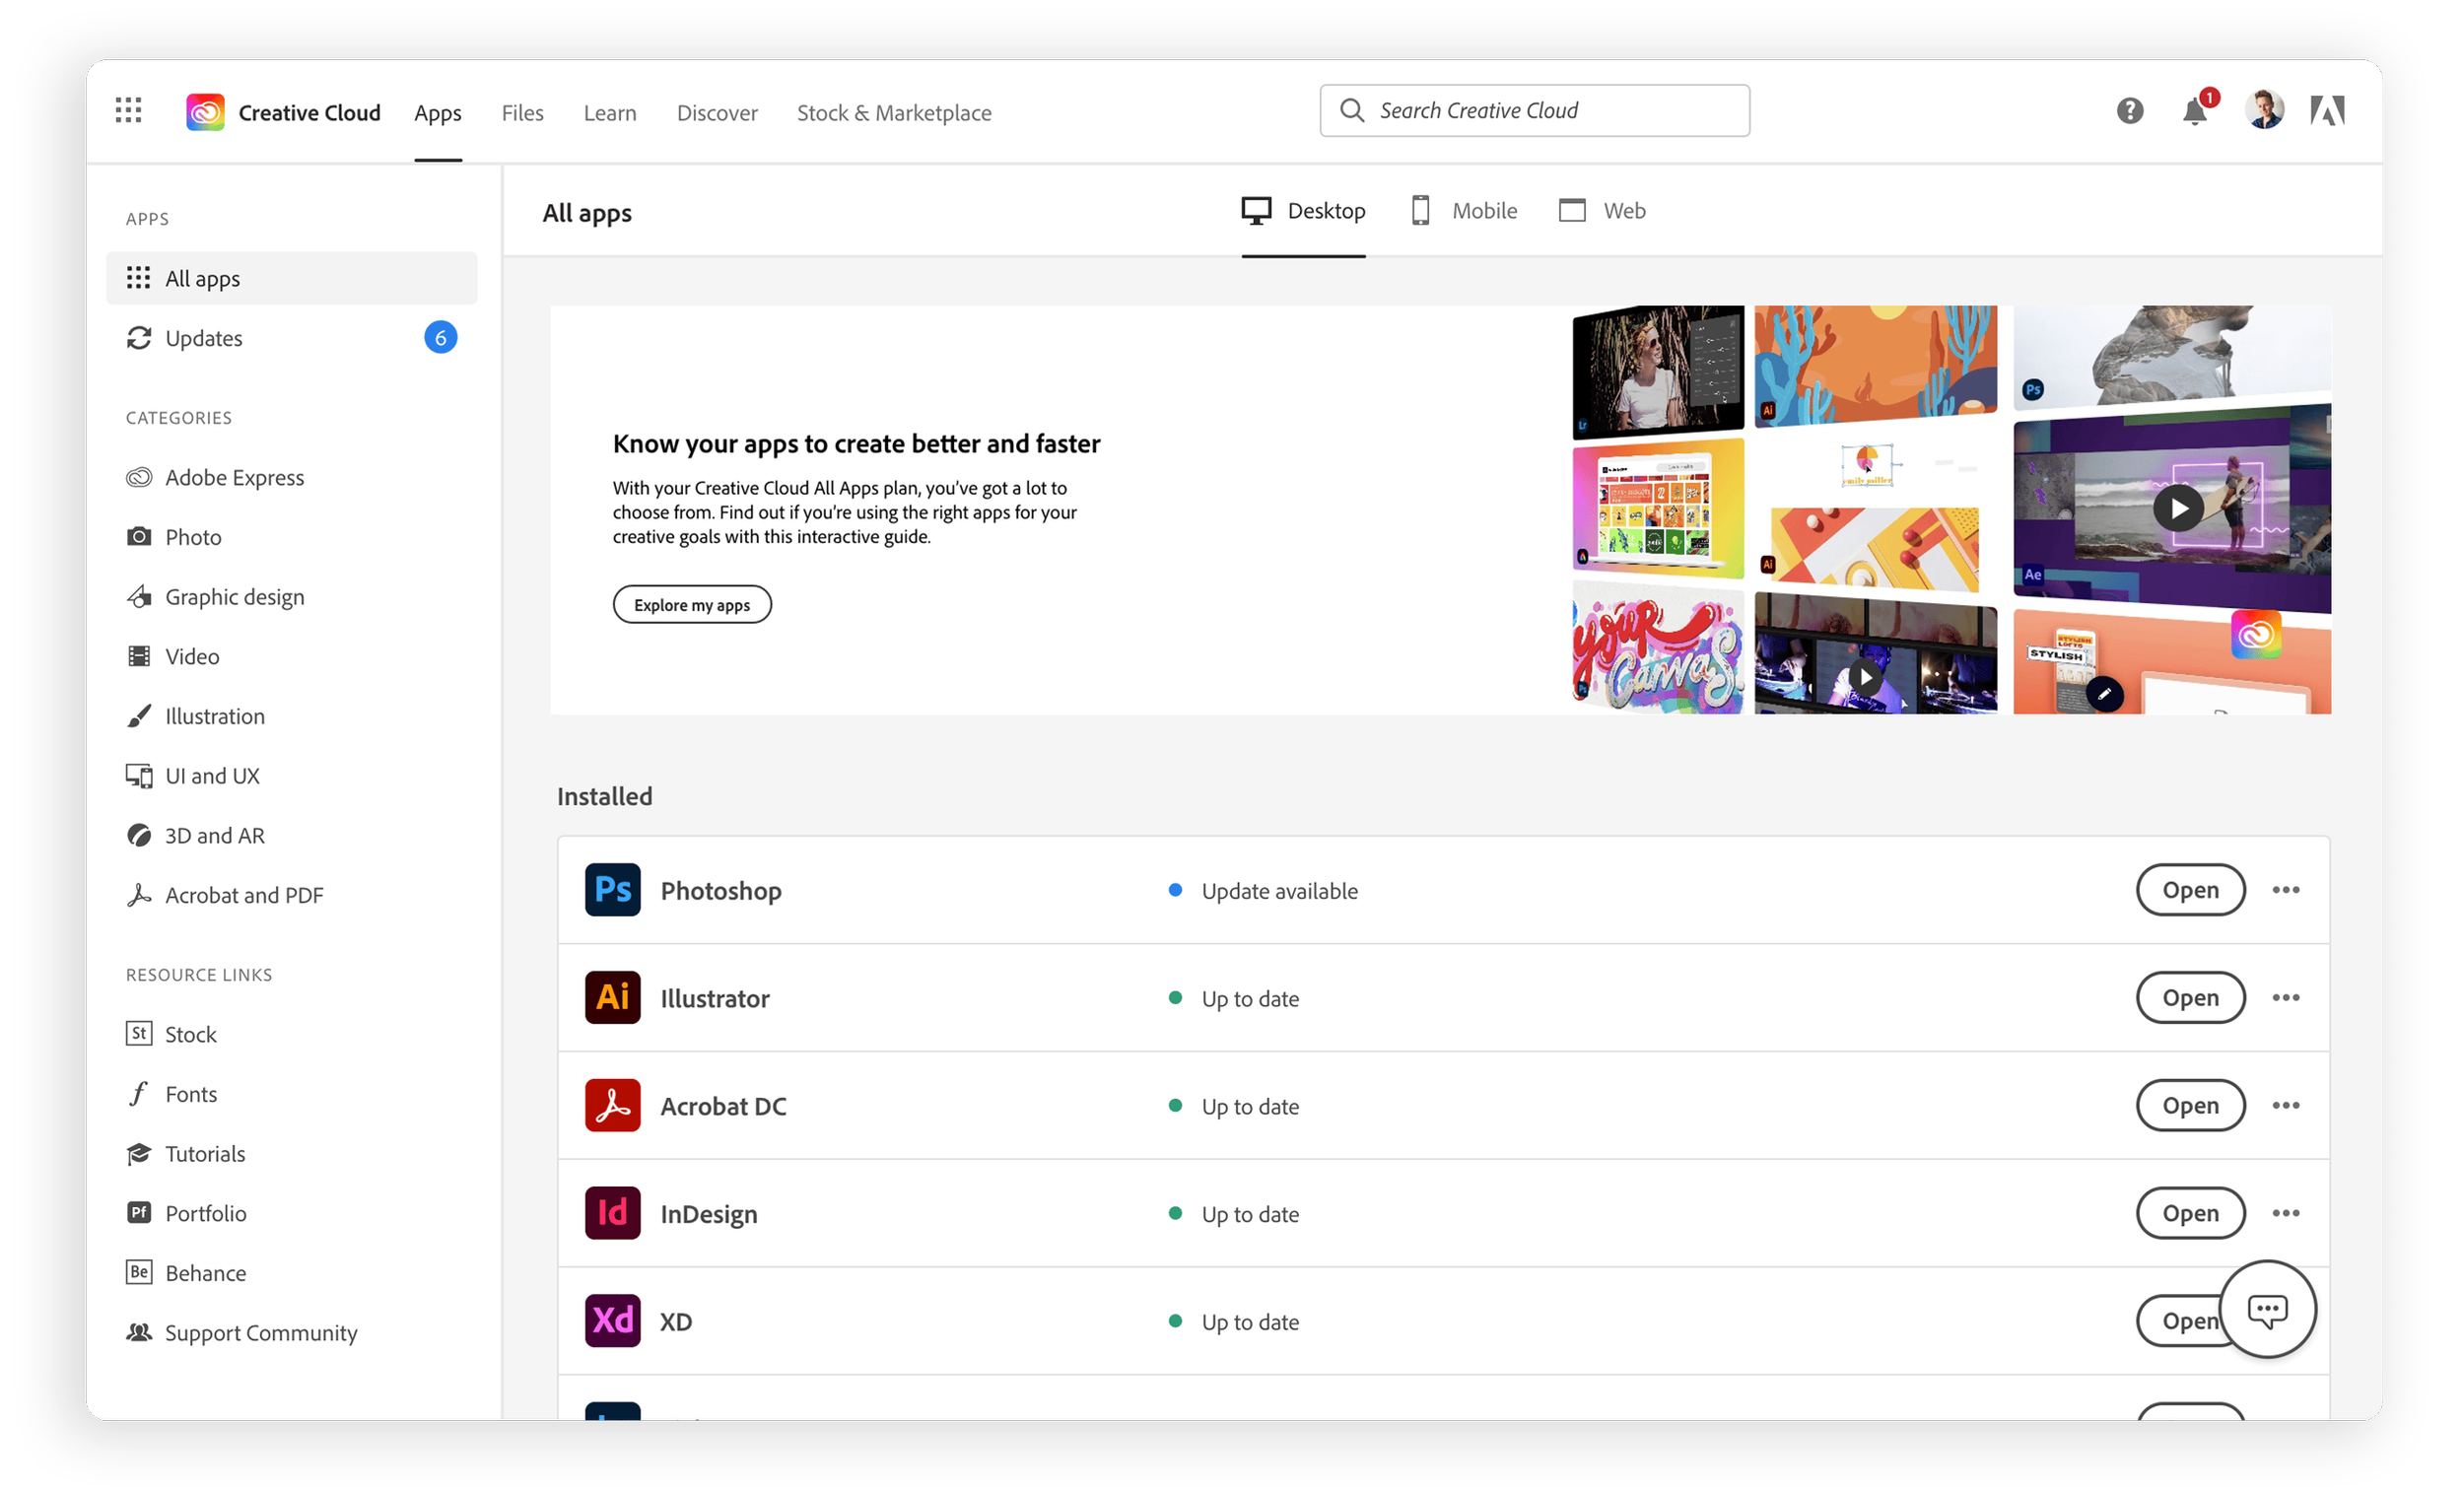Click the Illustrator app icon
This screenshot has height=1492, width=2464.
coord(612,998)
